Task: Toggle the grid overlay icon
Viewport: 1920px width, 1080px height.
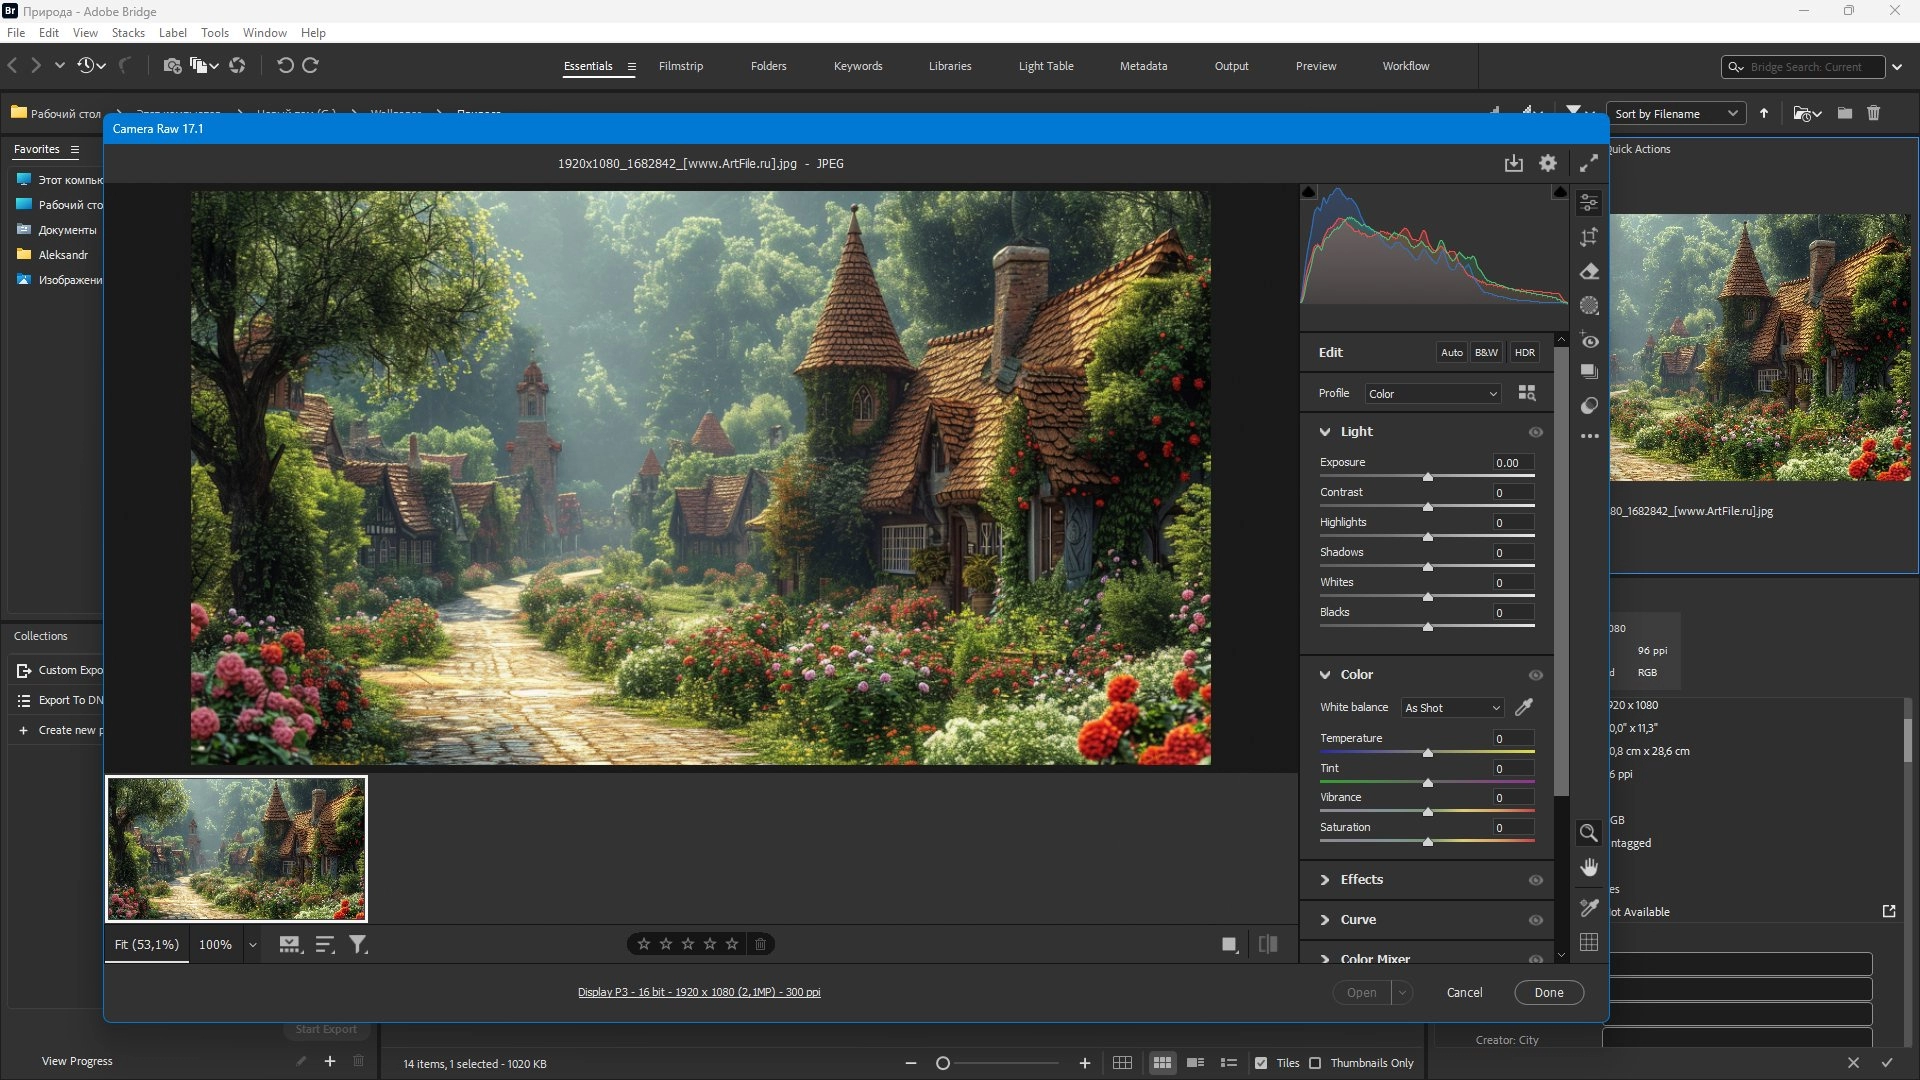Action: [x=1589, y=942]
